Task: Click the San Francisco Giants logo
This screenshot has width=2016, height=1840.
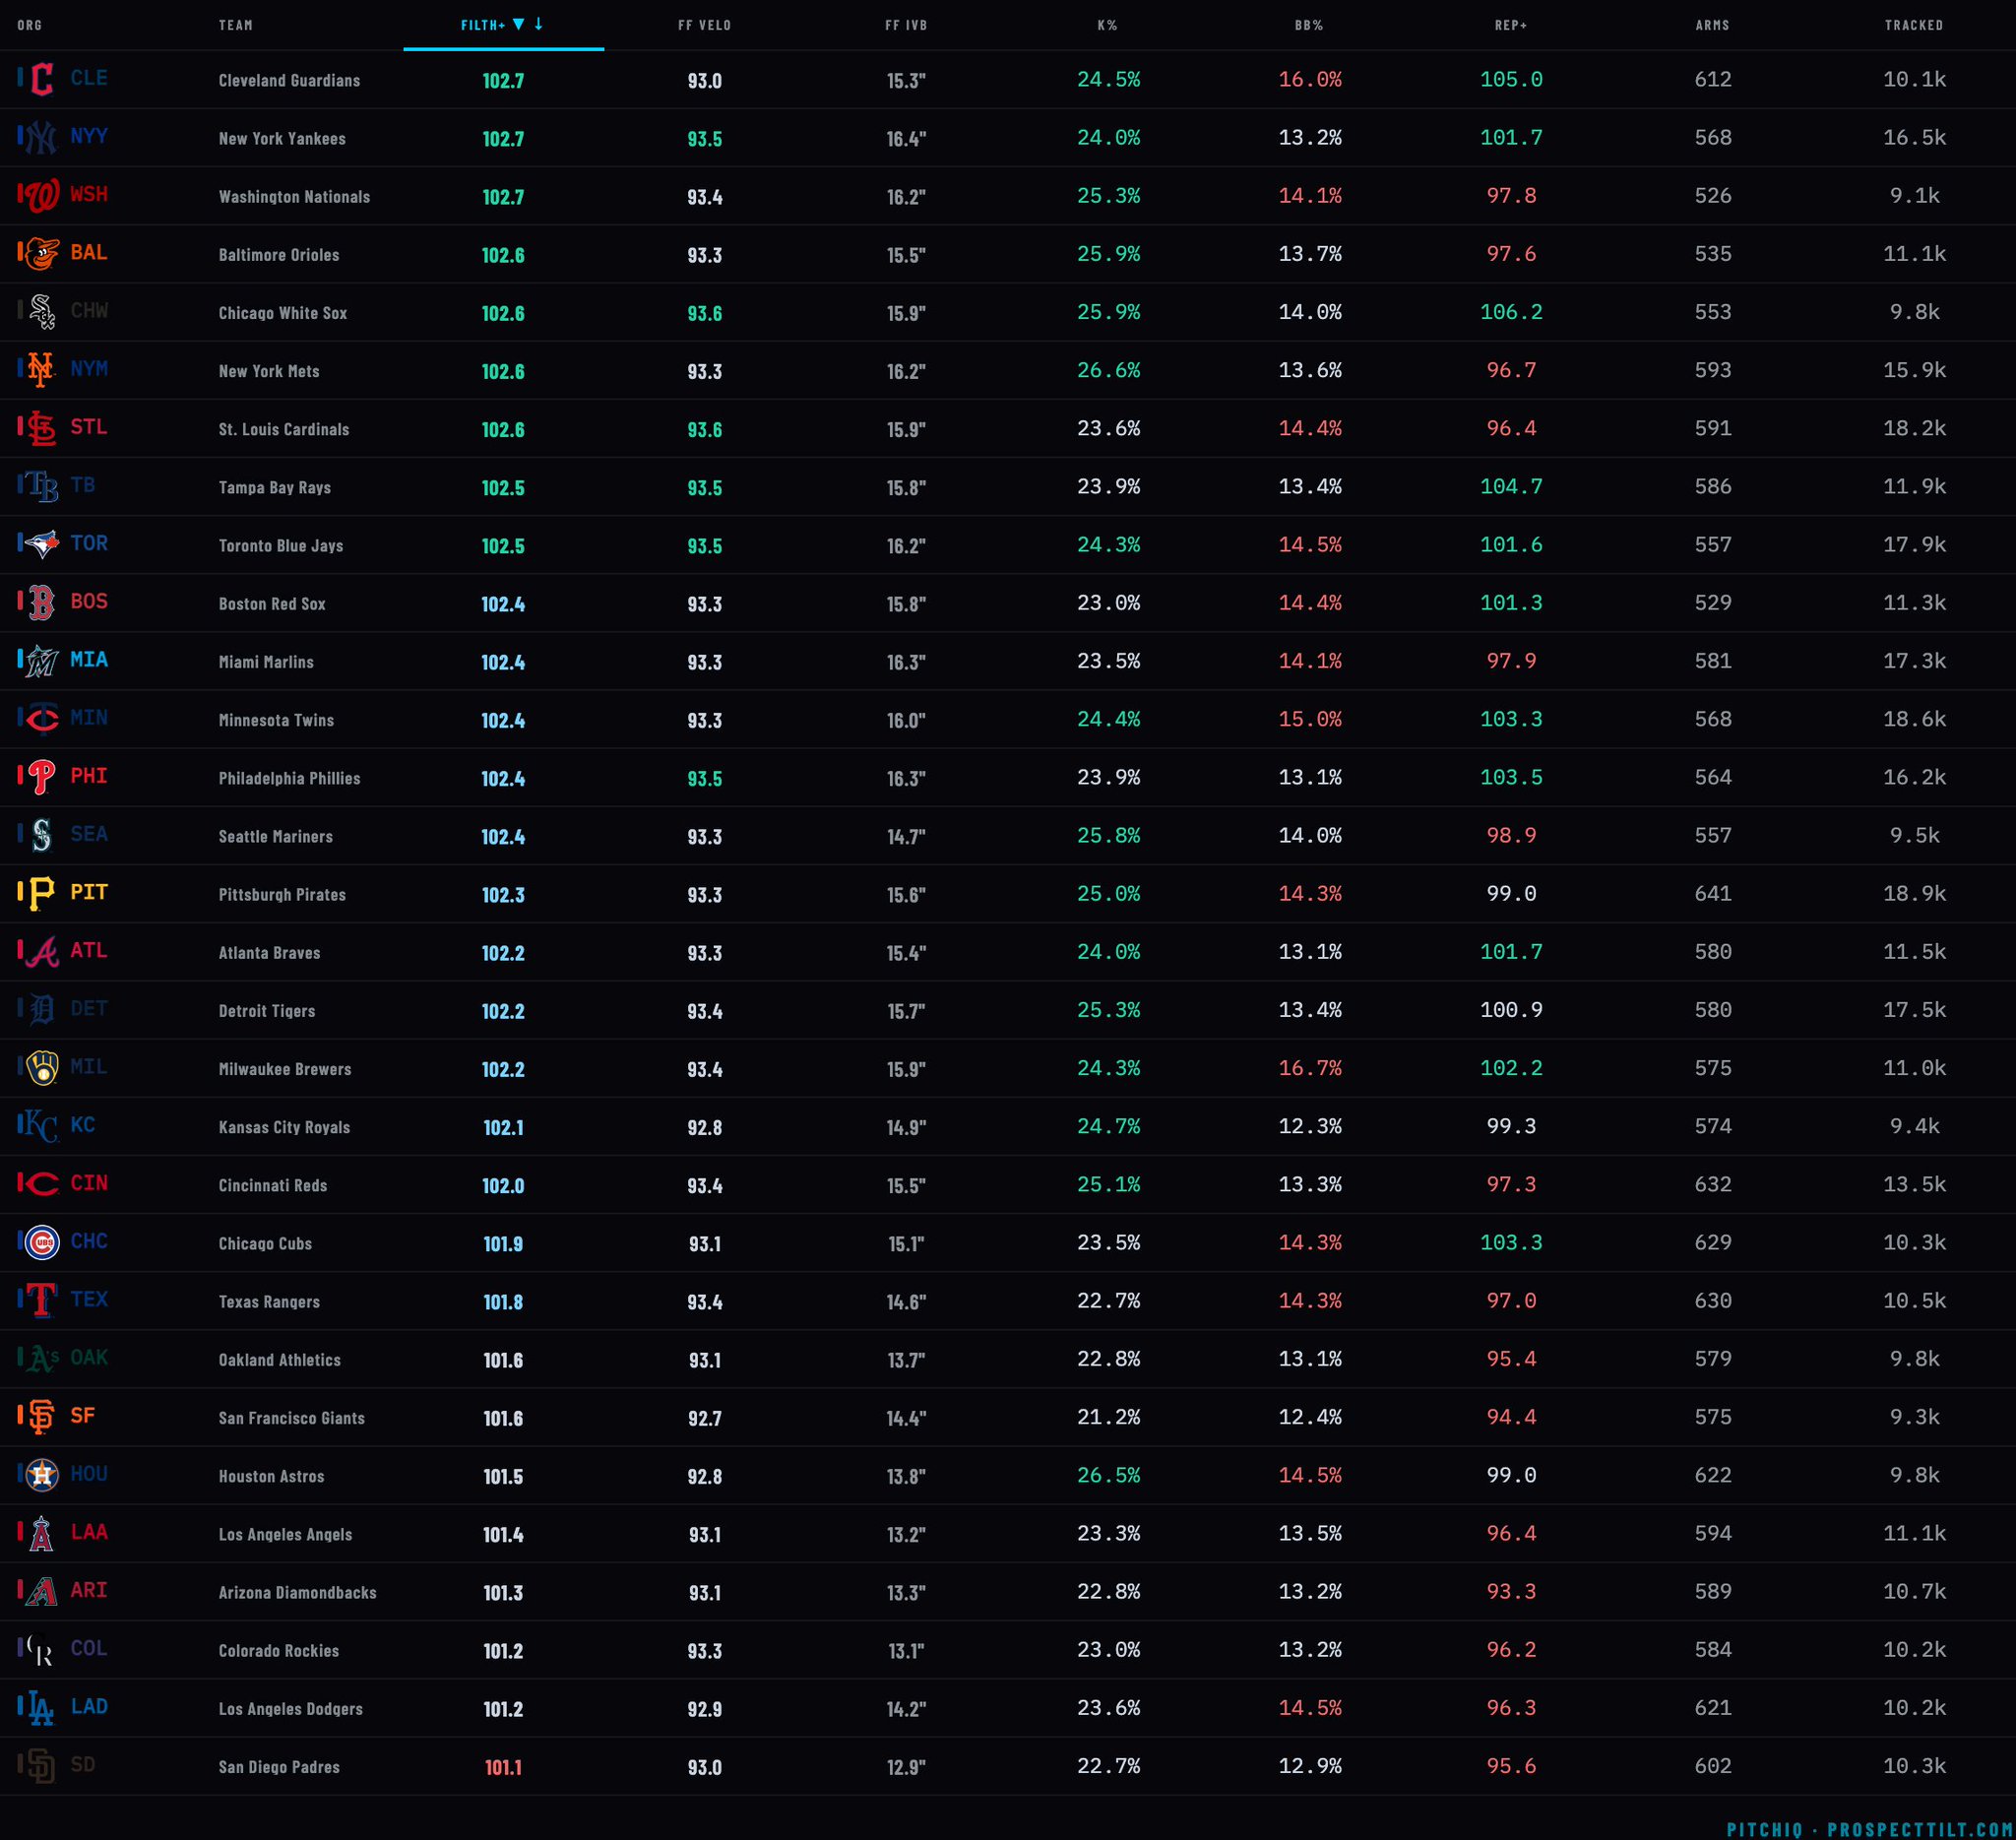Action: point(41,1417)
